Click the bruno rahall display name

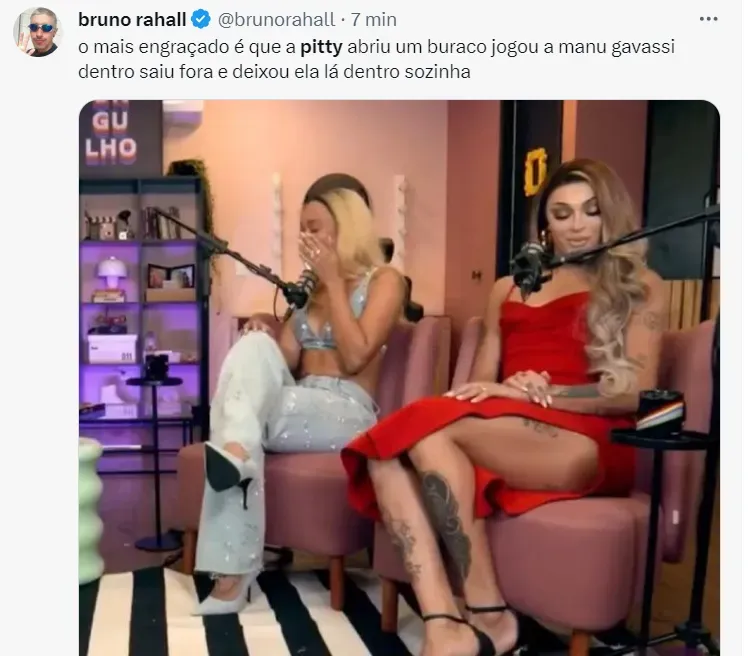coord(132,20)
